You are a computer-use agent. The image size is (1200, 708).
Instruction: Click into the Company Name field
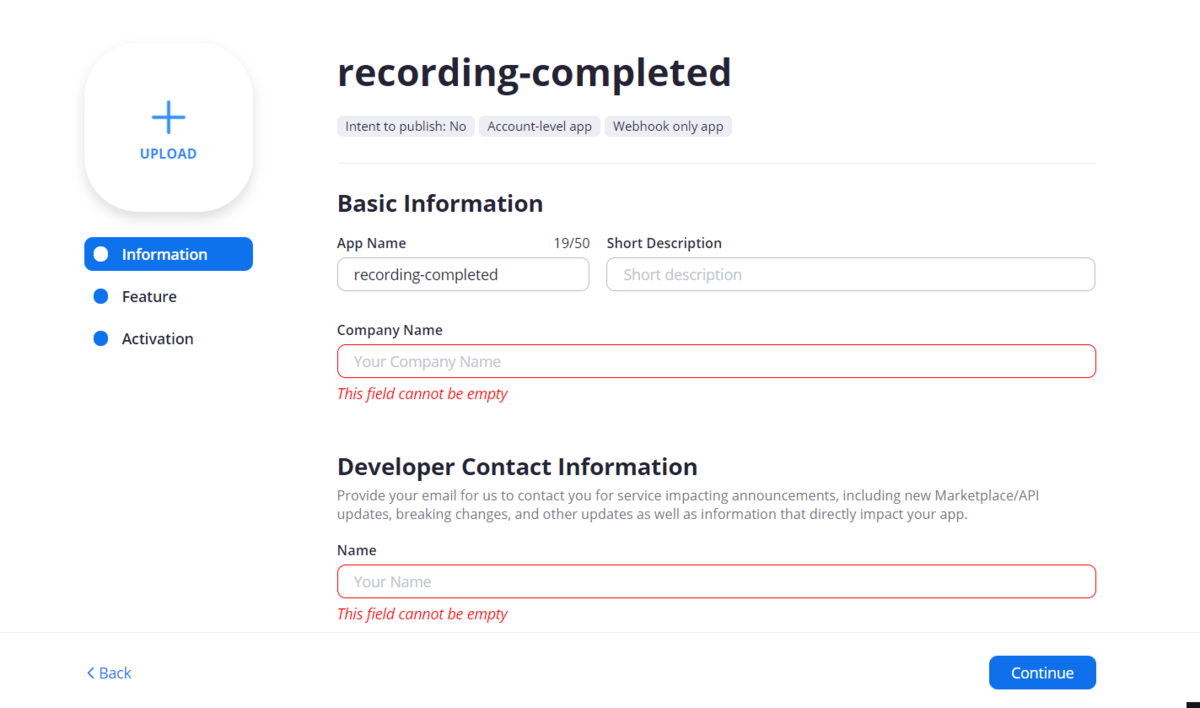[x=716, y=361]
